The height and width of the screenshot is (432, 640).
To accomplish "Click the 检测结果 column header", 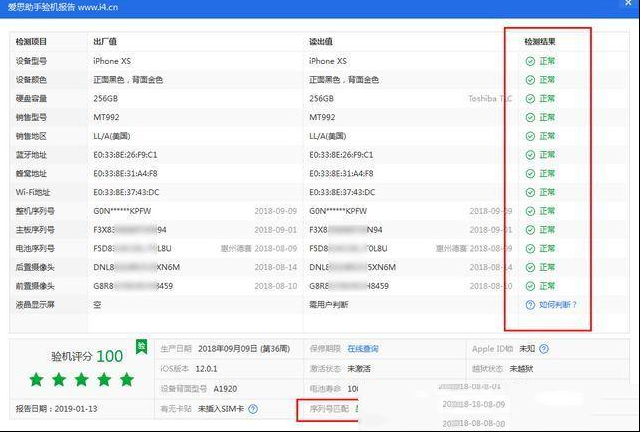I will (x=540, y=42).
